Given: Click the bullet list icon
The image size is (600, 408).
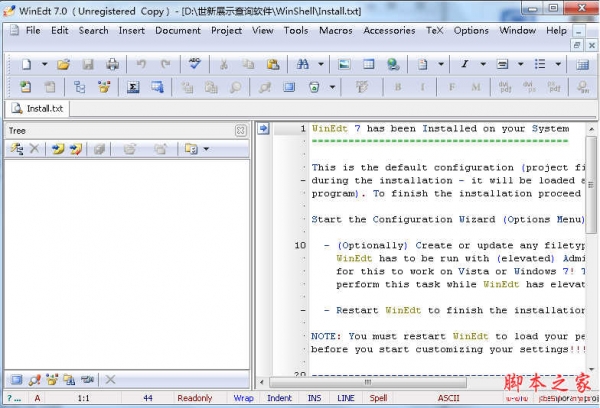Looking at the screenshot, I should tap(540, 64).
